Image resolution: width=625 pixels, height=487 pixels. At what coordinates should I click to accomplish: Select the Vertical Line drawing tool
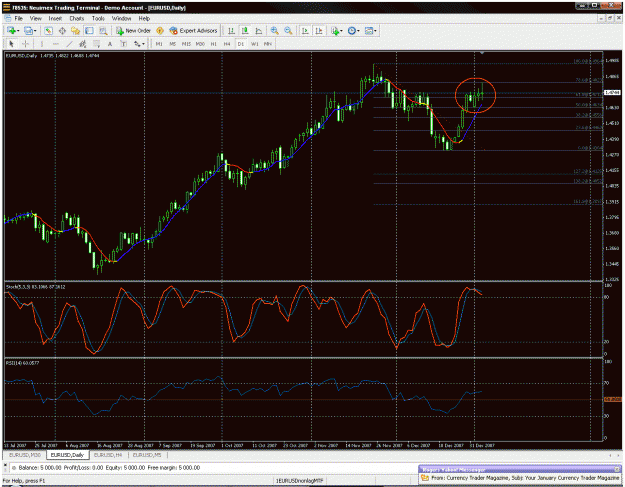tap(42, 44)
